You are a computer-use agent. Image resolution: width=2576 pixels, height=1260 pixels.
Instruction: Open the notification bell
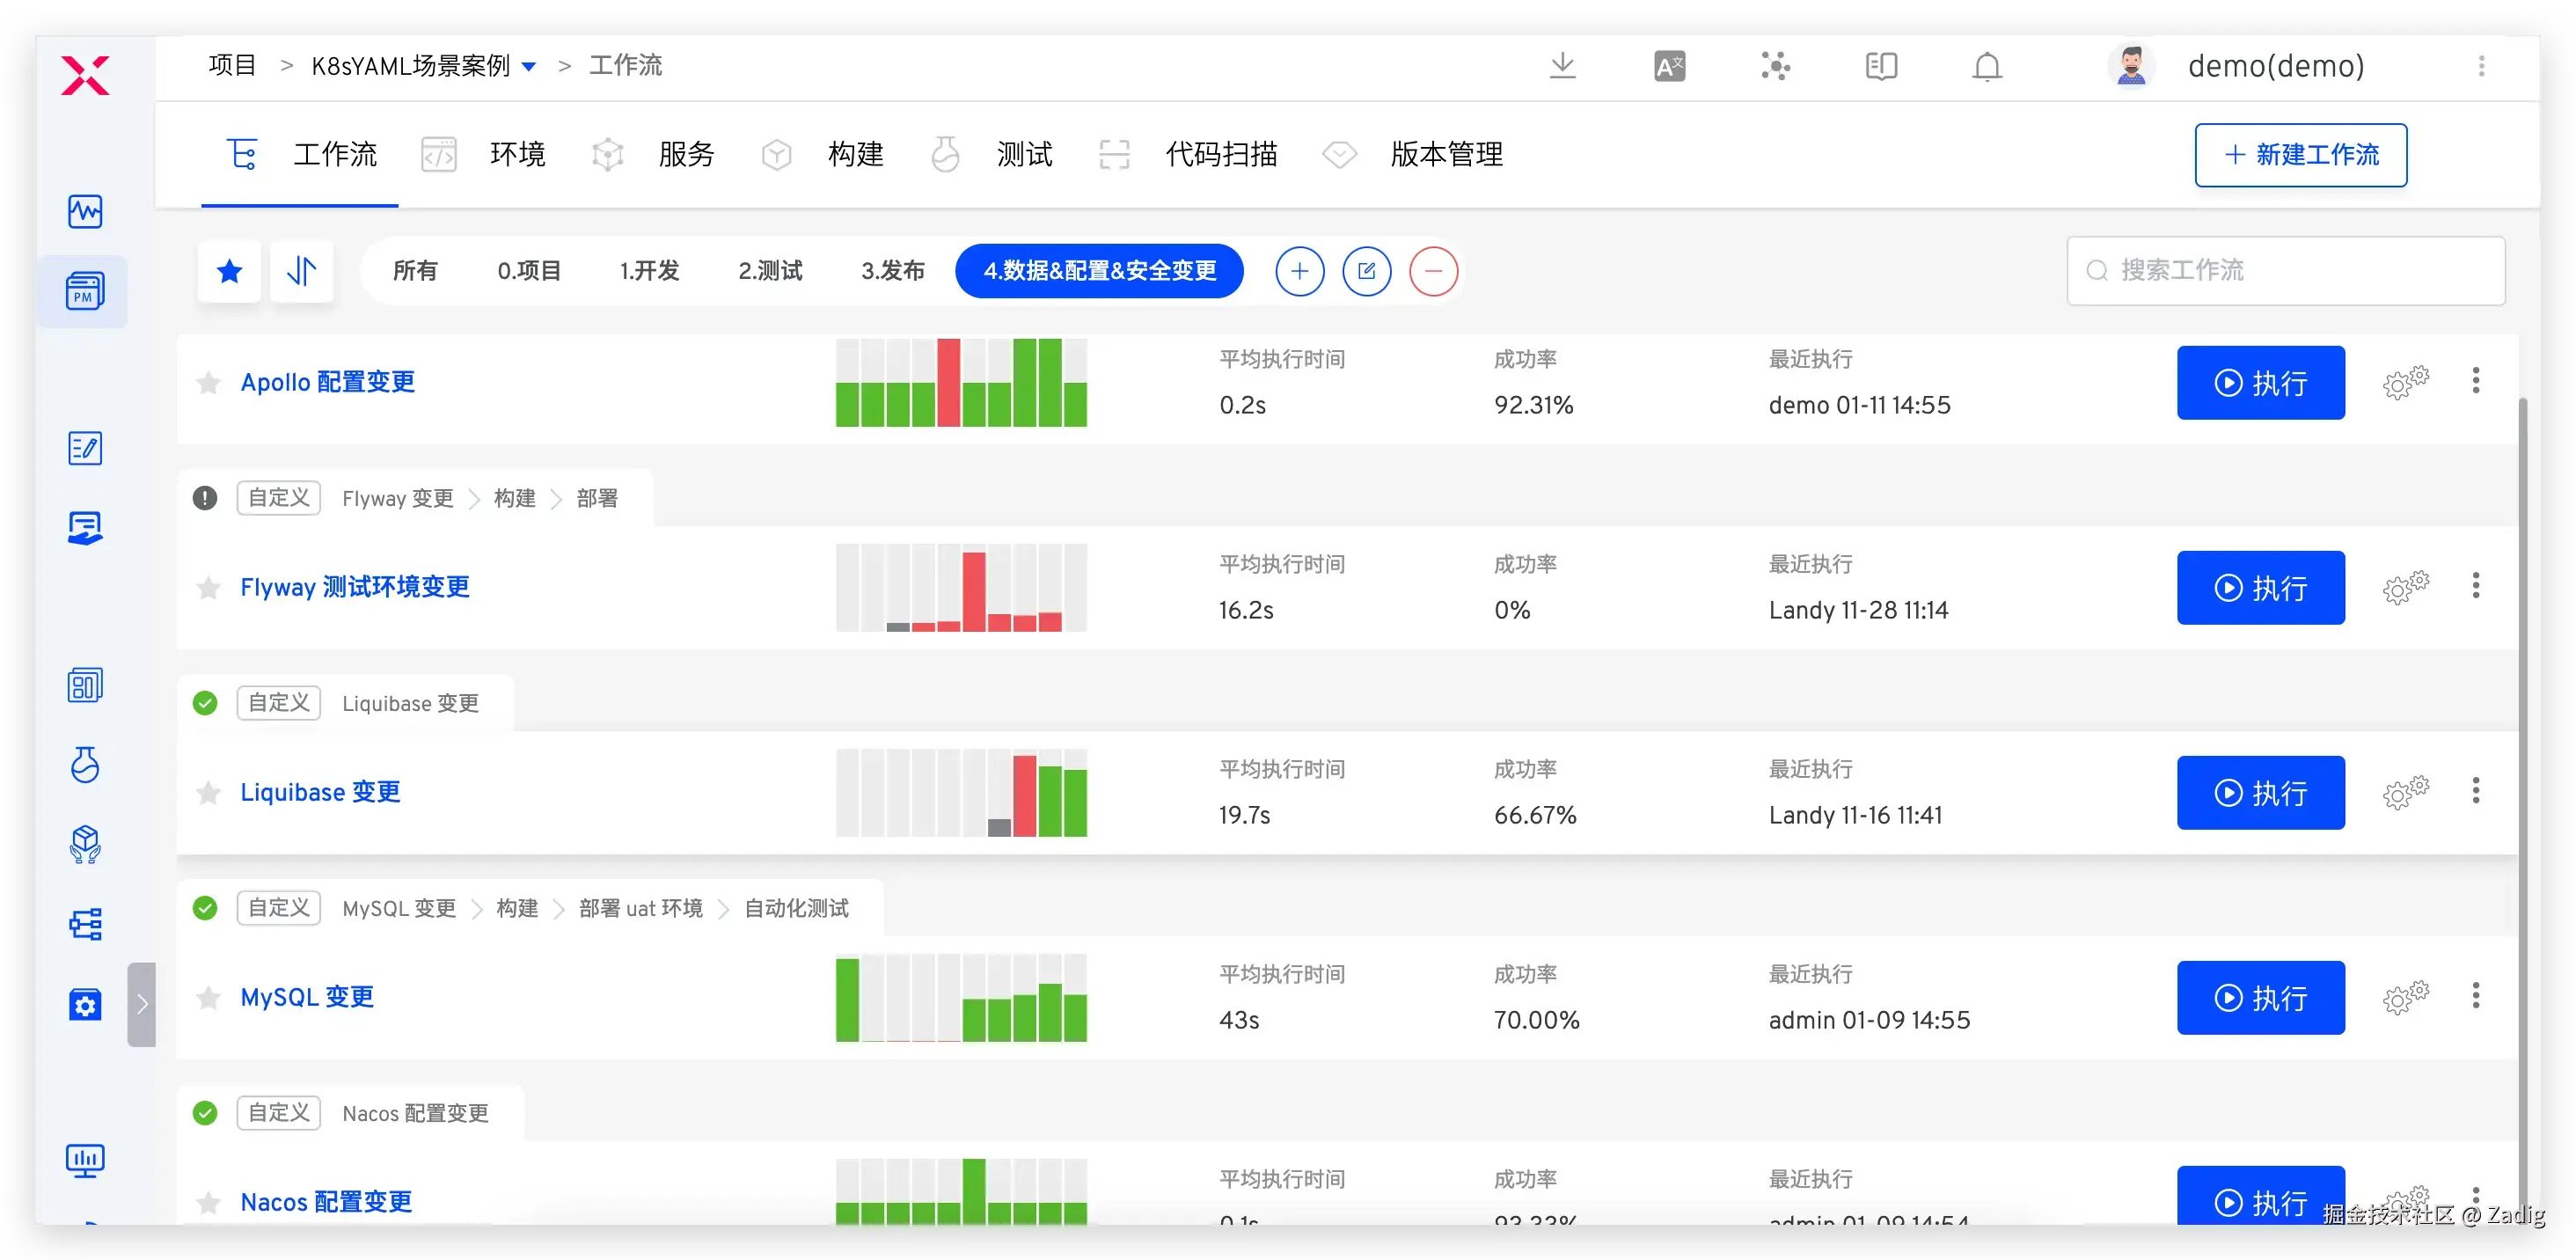1987,66
